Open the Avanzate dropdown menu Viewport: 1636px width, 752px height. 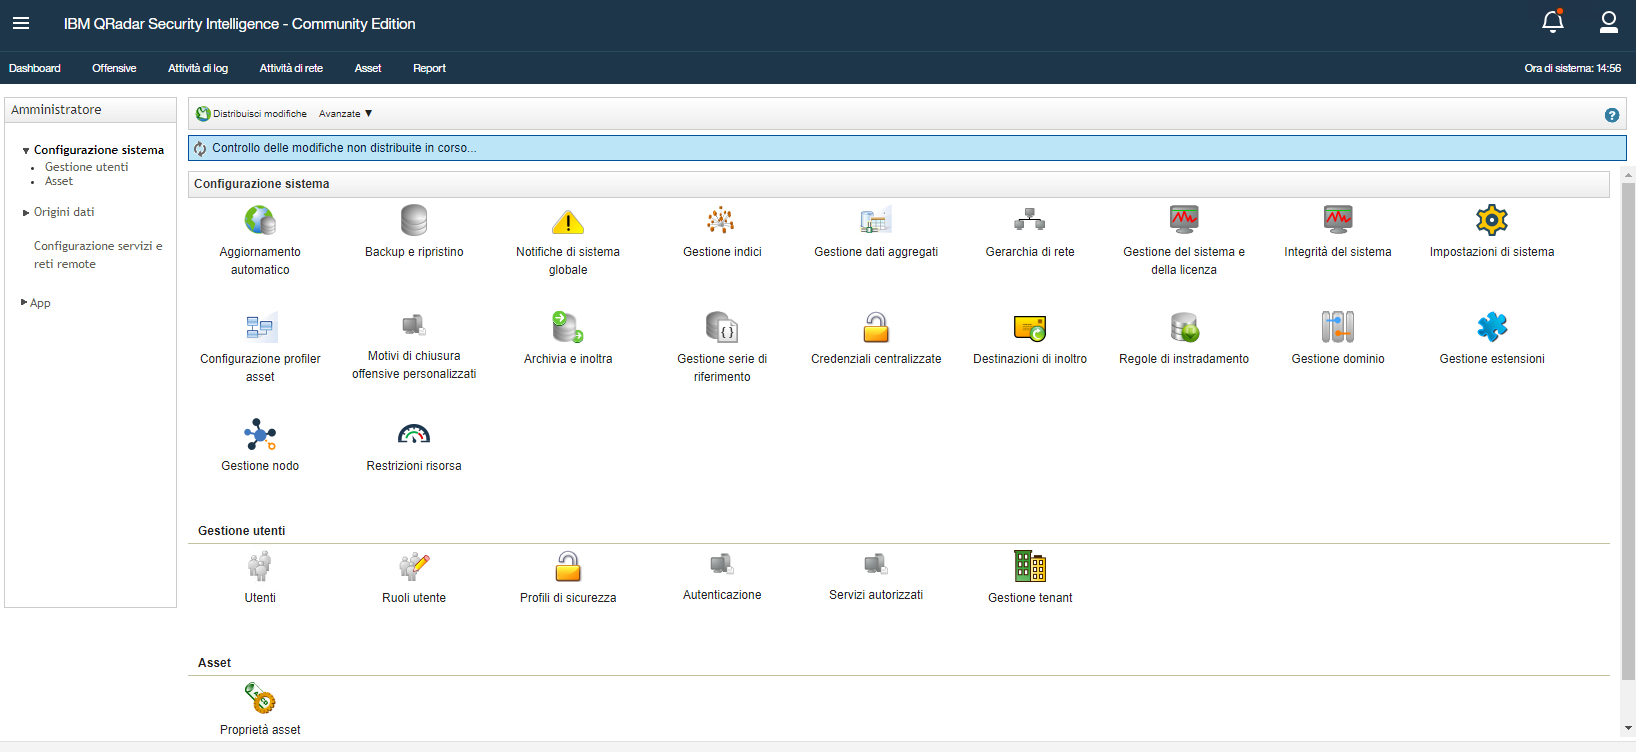tap(346, 114)
